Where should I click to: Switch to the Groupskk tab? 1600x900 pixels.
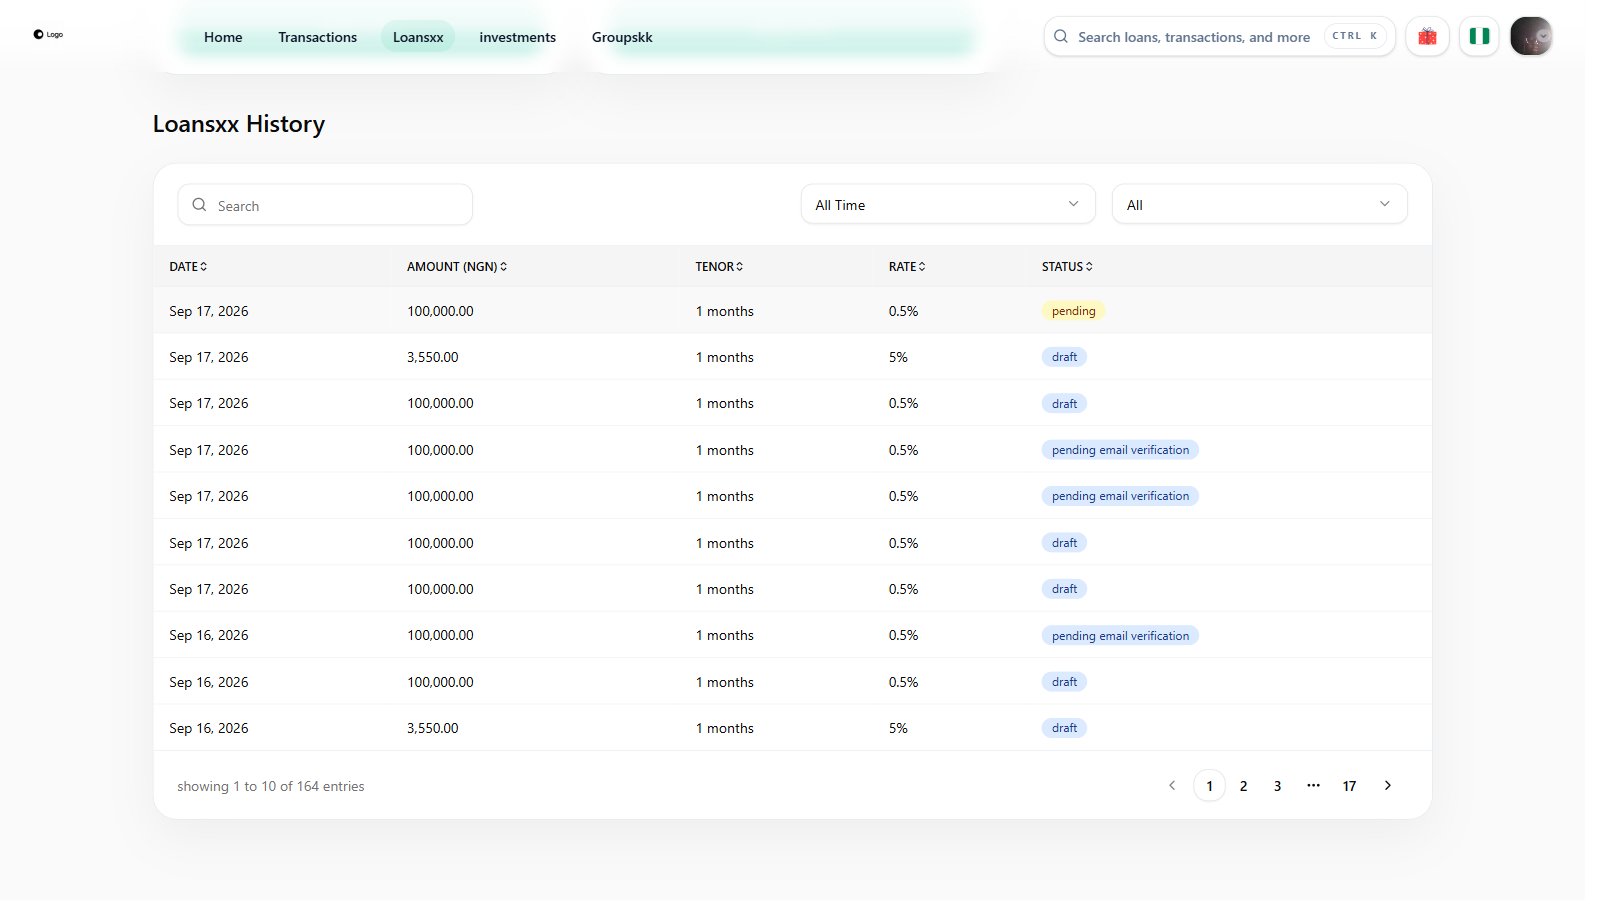(x=622, y=37)
